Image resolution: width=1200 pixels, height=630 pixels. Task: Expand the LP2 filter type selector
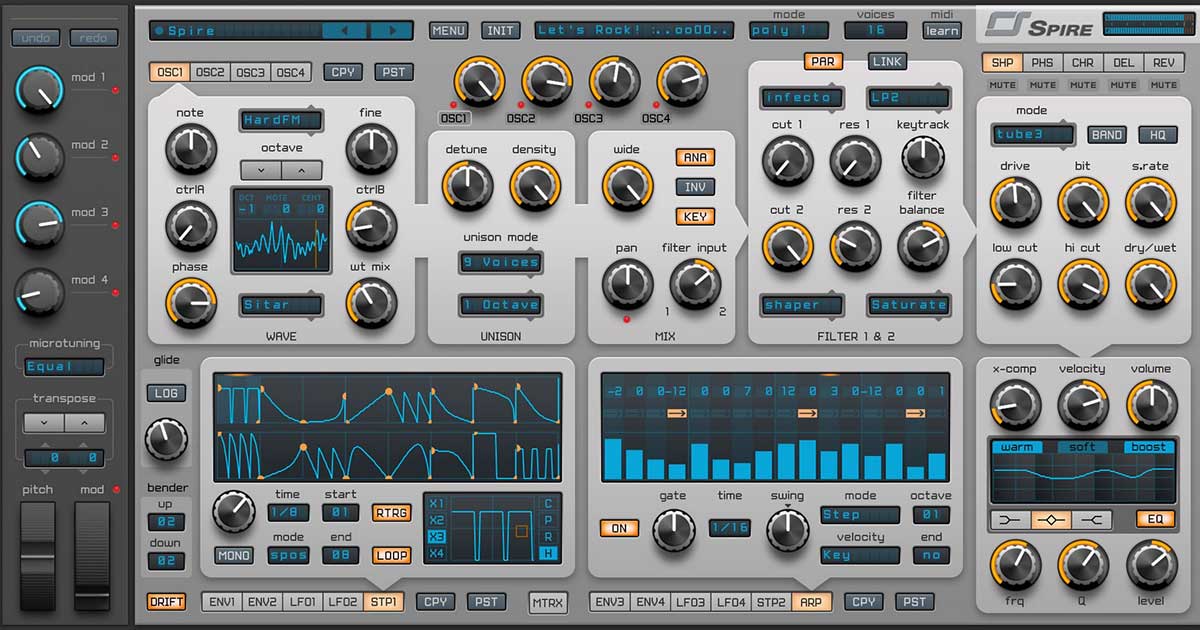pyautogui.click(x=908, y=98)
